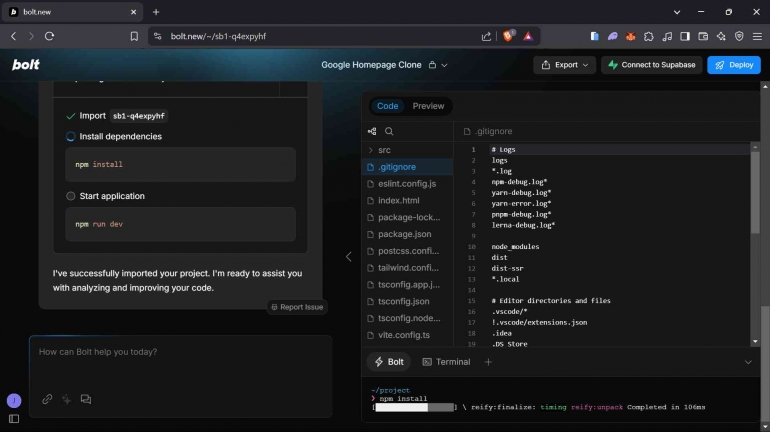Open new browser tab

point(156,12)
